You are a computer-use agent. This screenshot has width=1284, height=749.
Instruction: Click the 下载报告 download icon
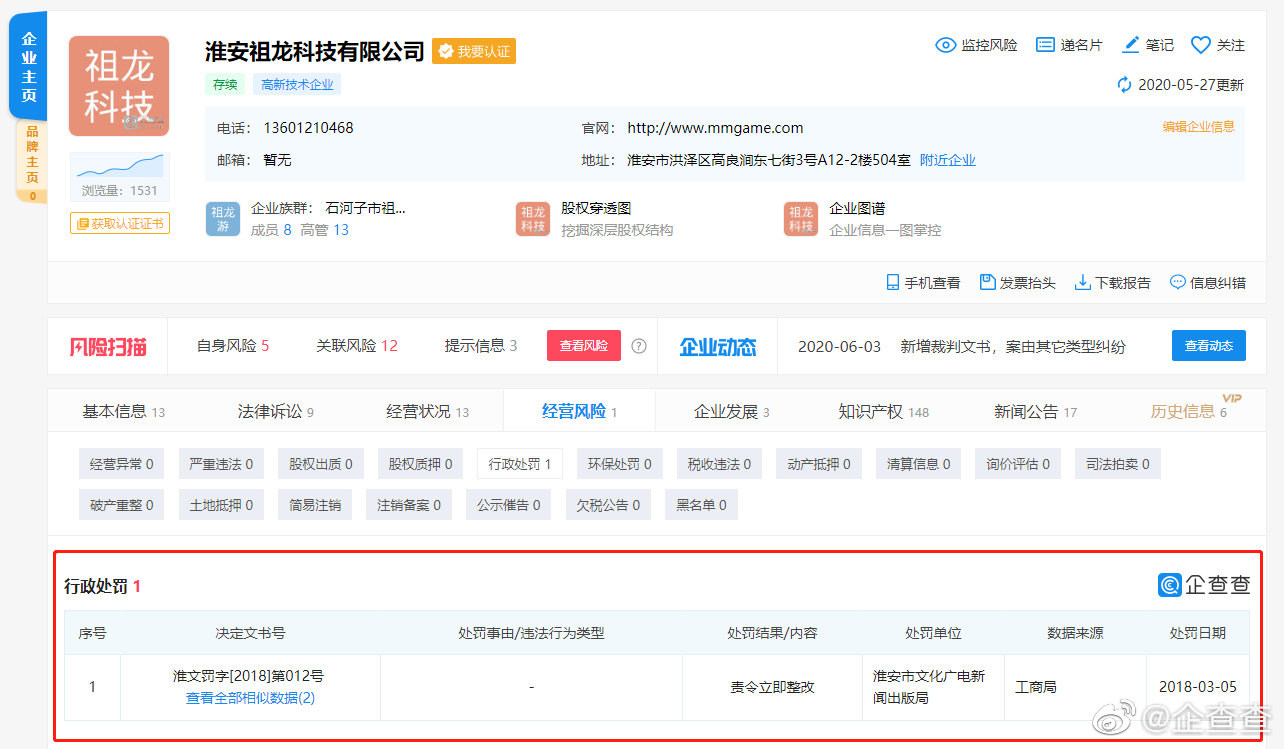coord(1082,282)
